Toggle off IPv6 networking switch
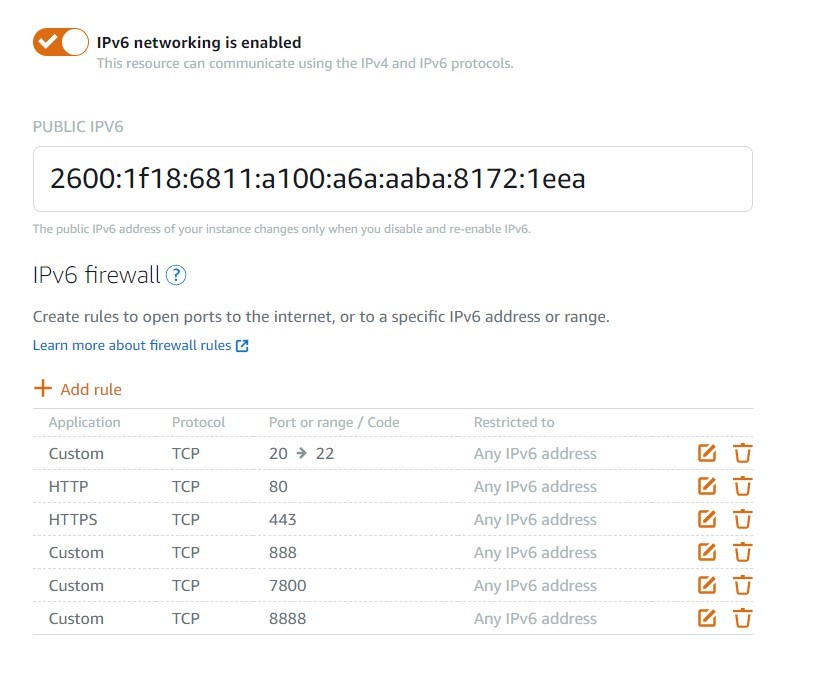The image size is (828, 682). click(x=61, y=42)
